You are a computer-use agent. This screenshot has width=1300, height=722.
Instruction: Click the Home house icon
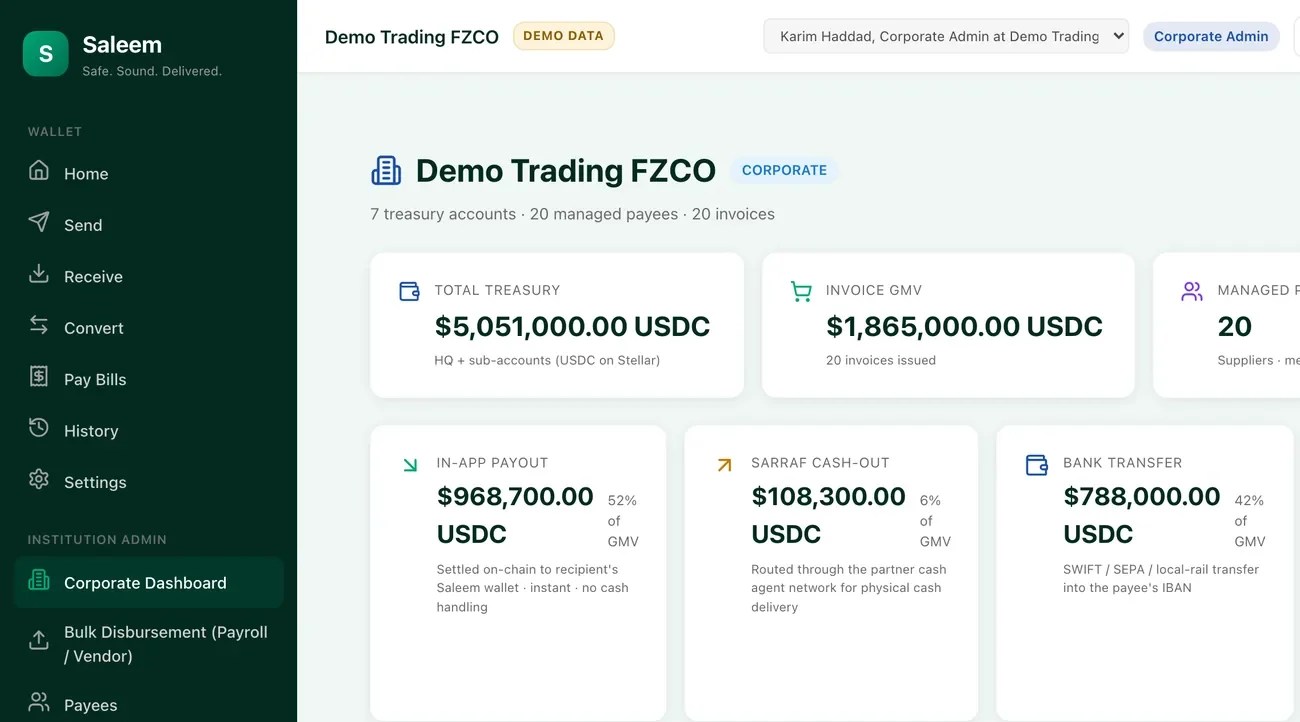coord(39,170)
